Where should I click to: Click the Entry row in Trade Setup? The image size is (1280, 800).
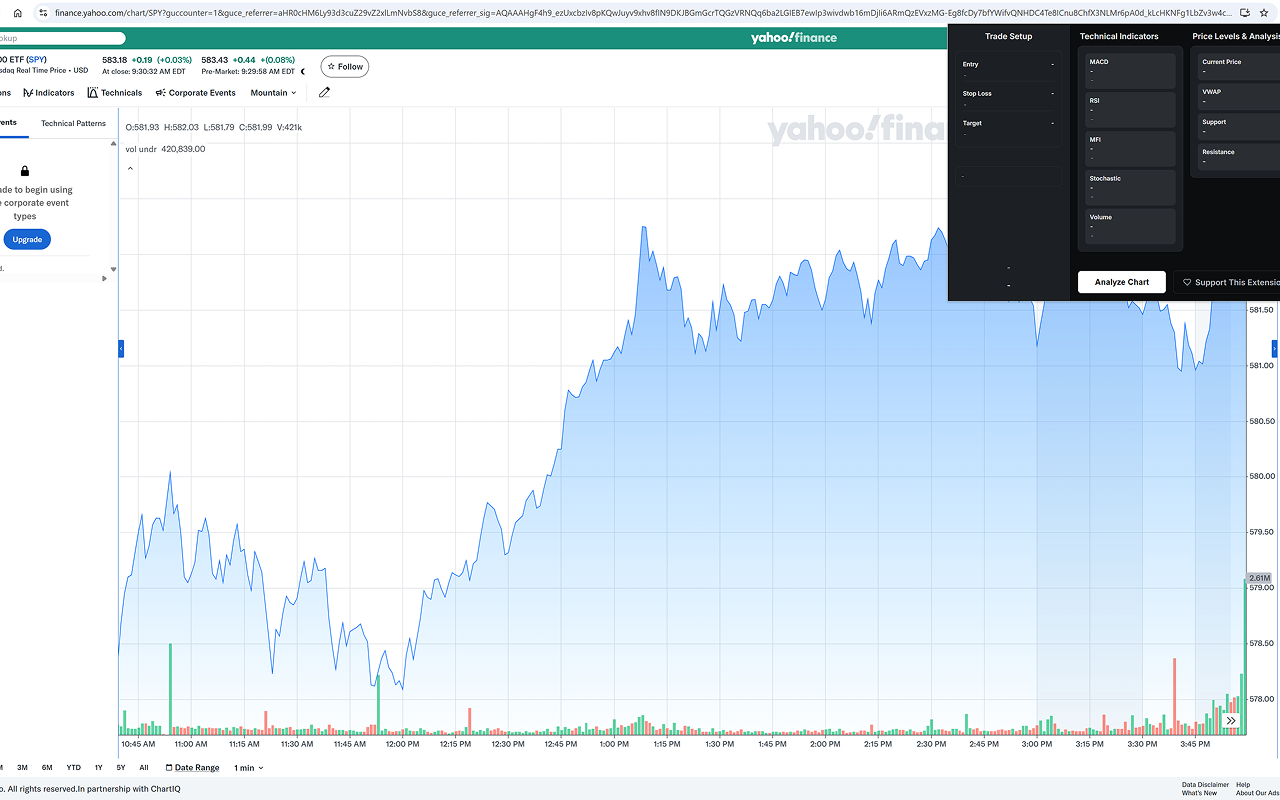click(1008, 68)
